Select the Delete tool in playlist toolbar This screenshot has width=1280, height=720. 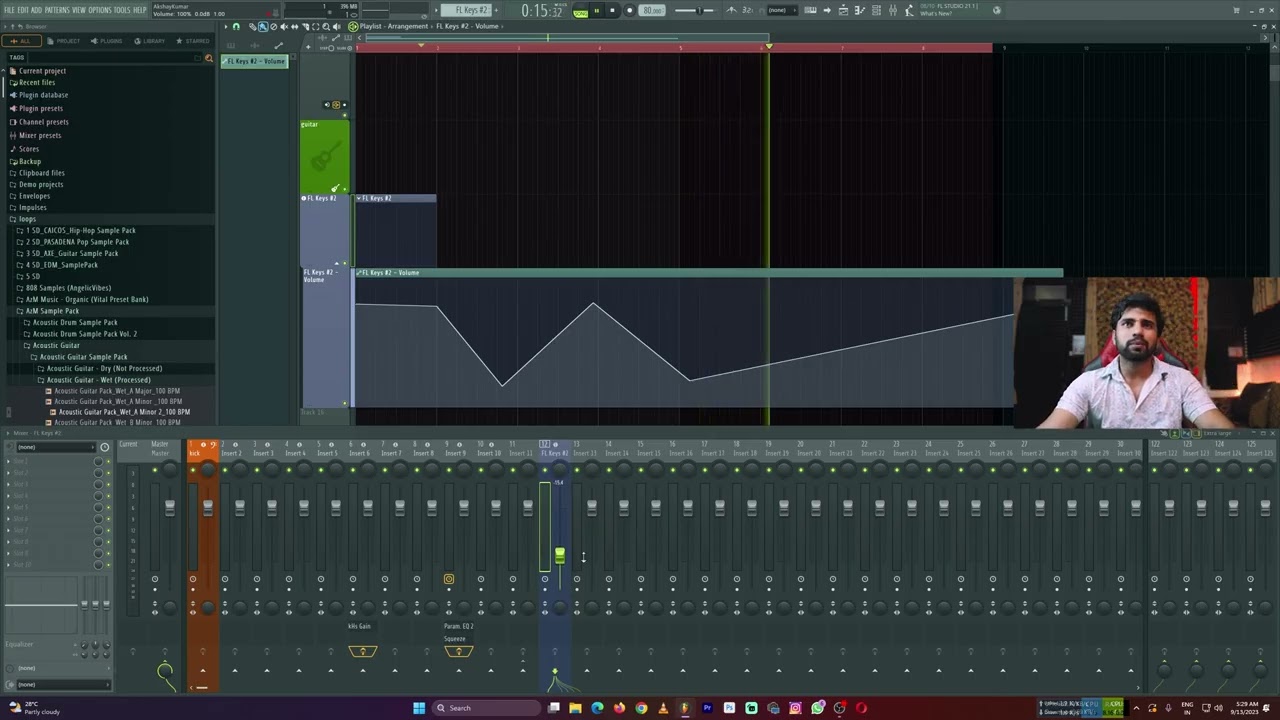273,26
